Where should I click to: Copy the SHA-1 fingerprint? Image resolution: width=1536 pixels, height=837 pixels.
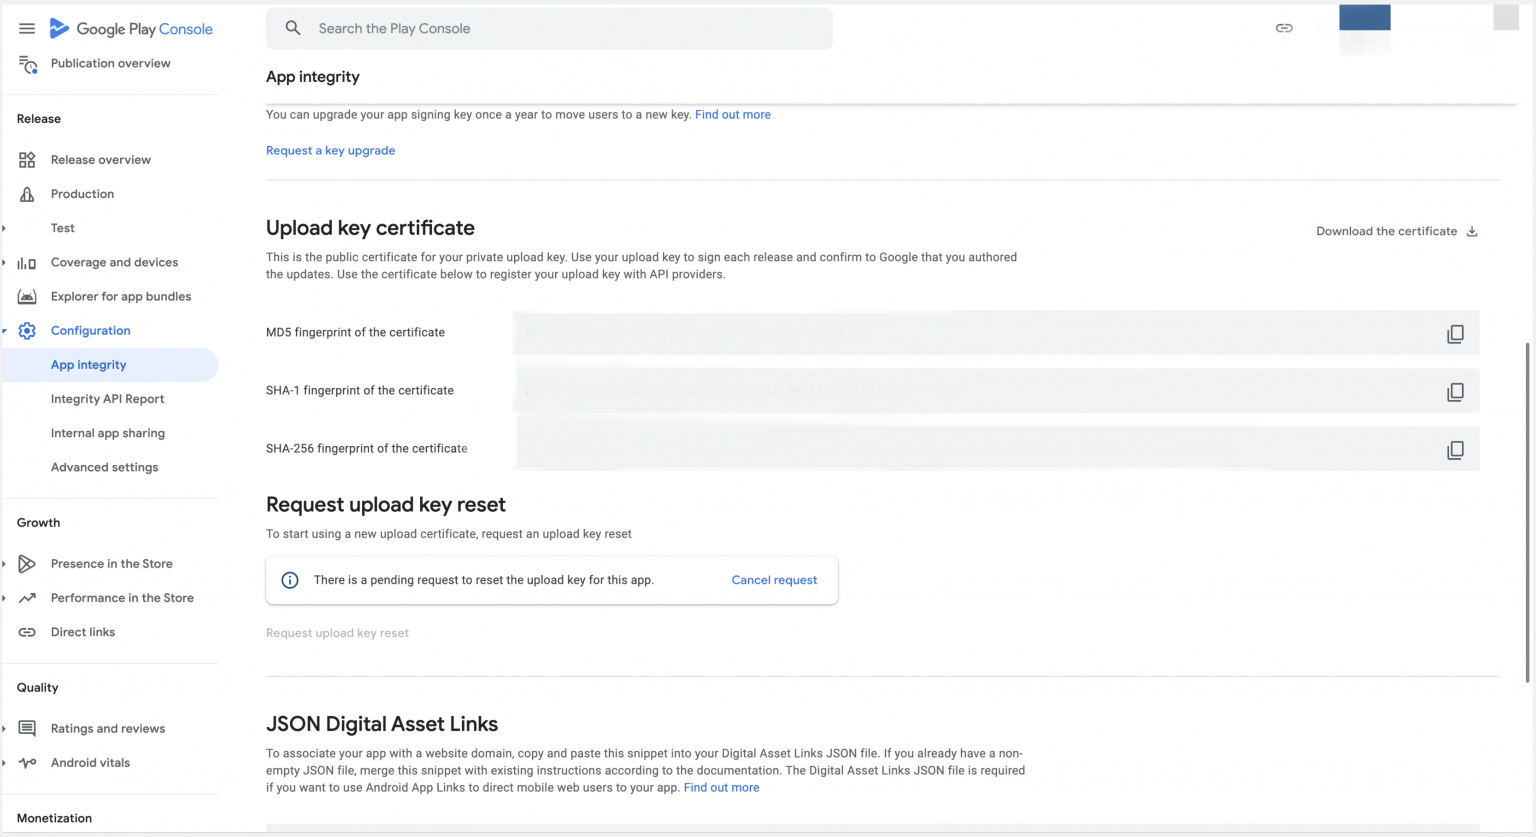(1455, 392)
